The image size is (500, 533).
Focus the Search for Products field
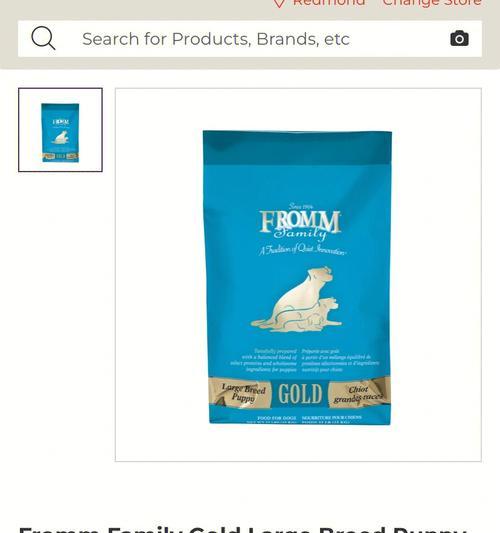click(250, 39)
